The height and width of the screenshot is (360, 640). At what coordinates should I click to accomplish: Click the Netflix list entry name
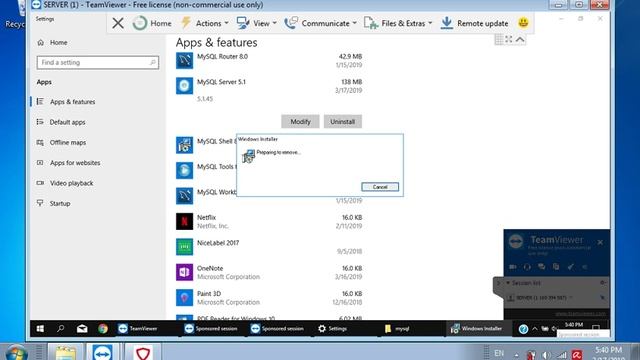[207, 218]
